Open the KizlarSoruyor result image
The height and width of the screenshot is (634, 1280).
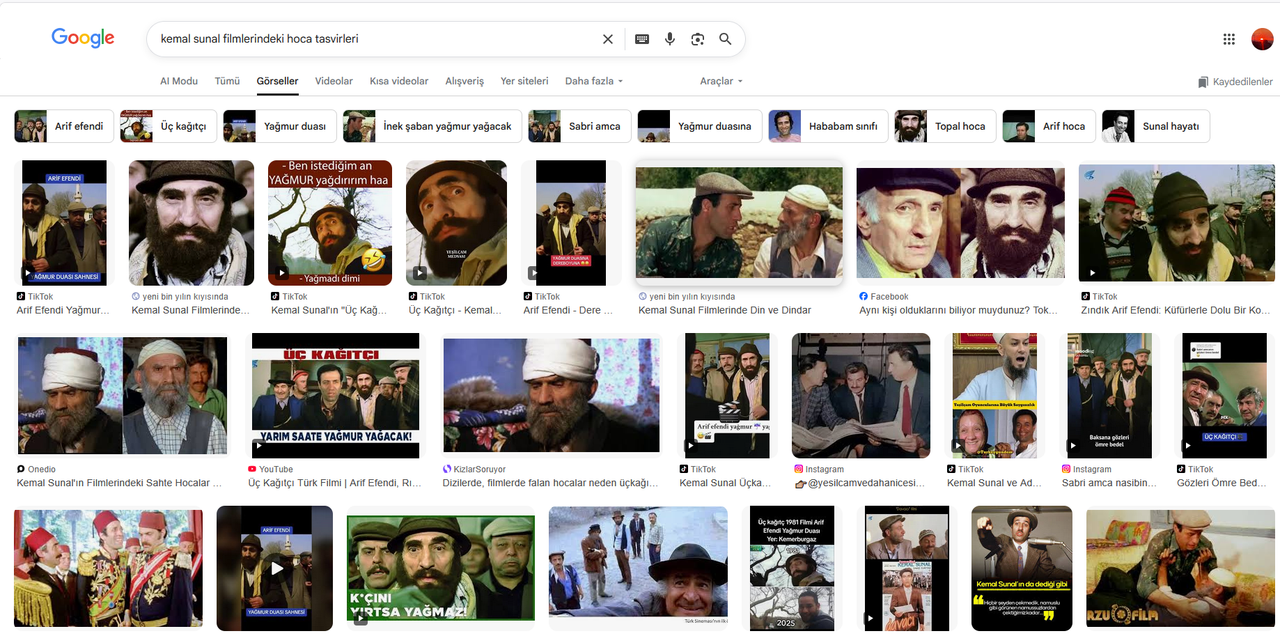pyautogui.click(x=551, y=395)
